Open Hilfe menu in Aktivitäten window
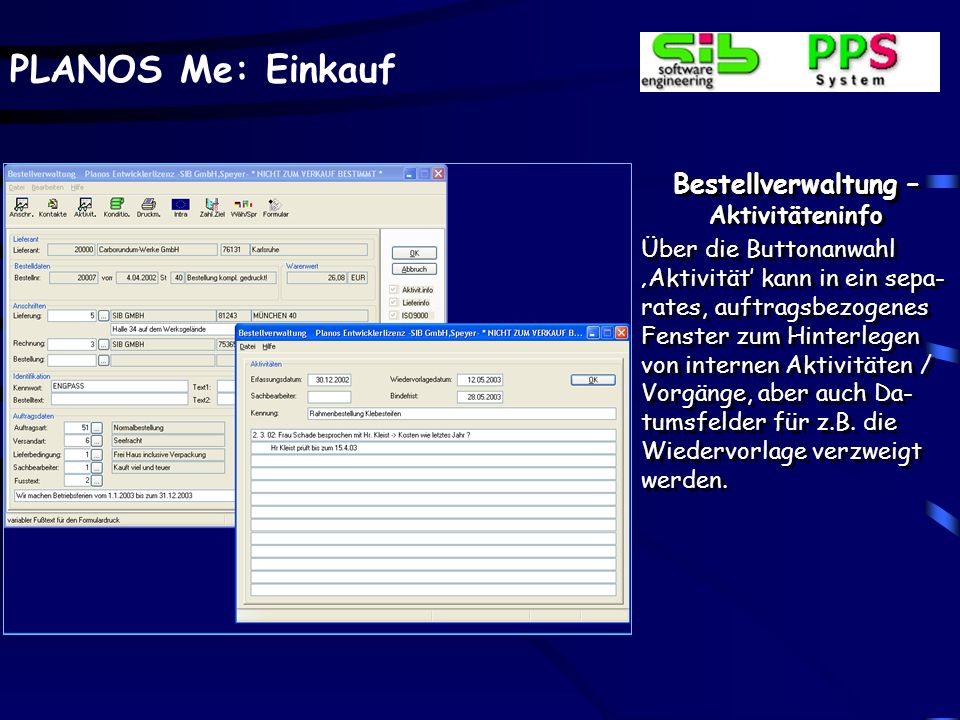Viewport: 960px width, 720px height. (269, 347)
